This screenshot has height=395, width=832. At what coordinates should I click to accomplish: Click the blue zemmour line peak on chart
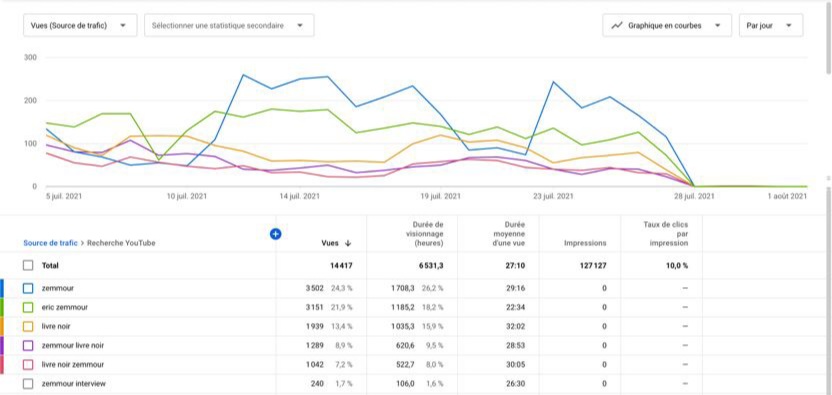pos(243,75)
